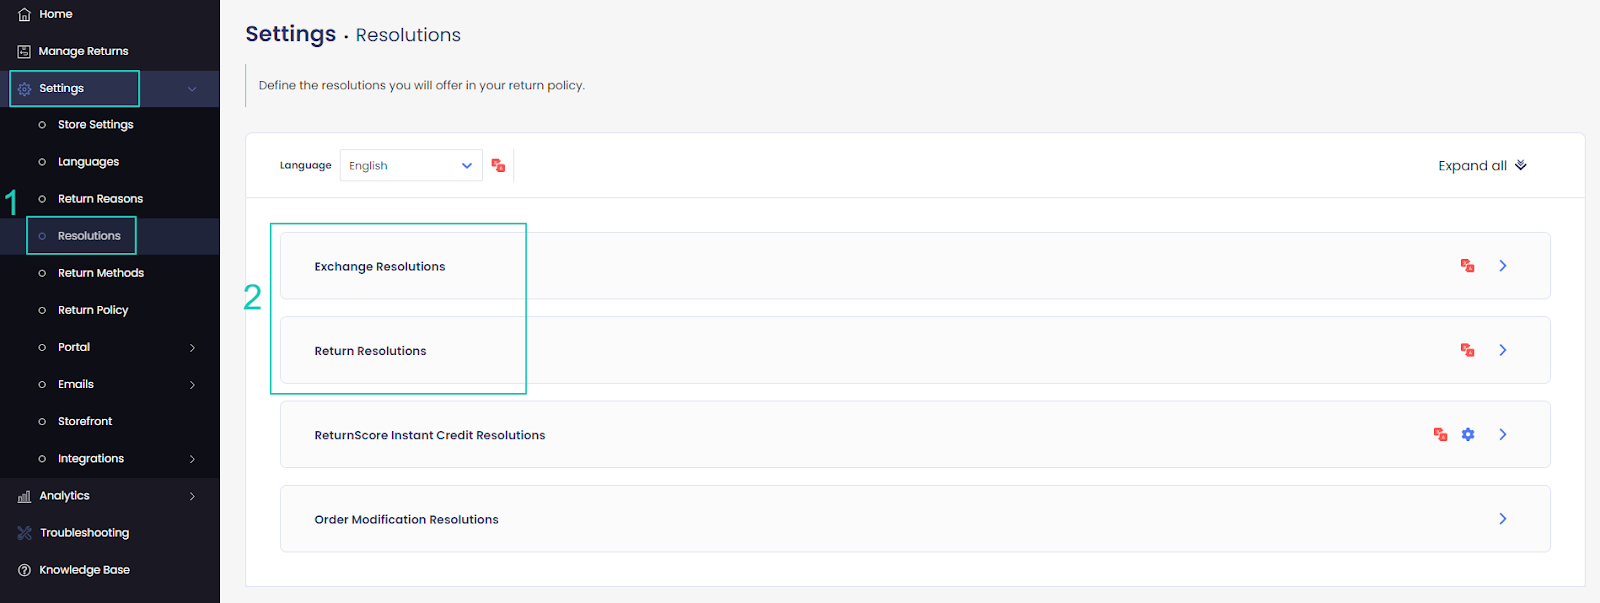The height and width of the screenshot is (603, 1600).
Task: Click the Resolutions breadcrumb text in header
Action: pos(408,35)
